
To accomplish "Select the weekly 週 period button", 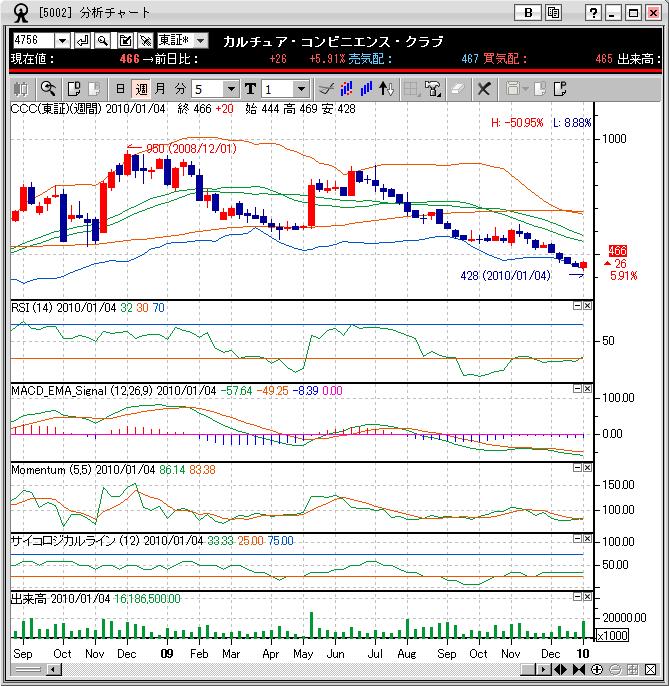I will (x=141, y=89).
